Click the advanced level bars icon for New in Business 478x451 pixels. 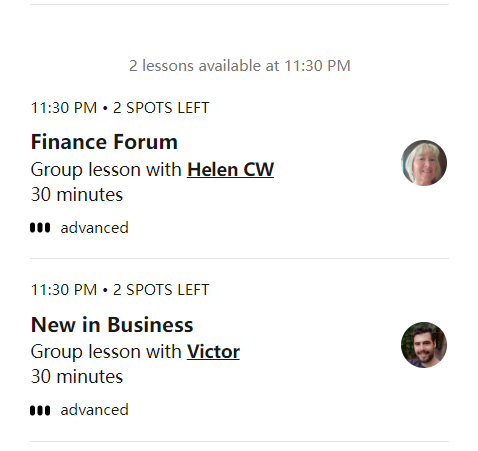coord(40,410)
